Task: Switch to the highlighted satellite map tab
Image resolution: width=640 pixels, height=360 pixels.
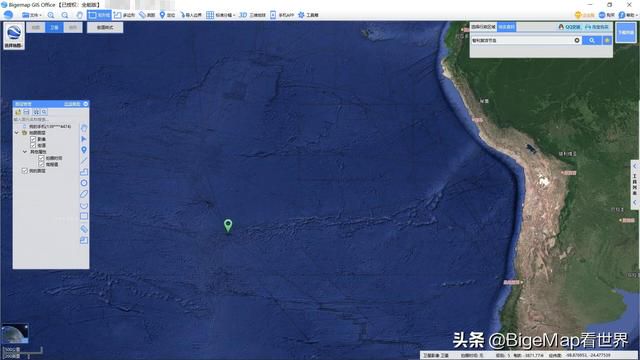Action: tap(54, 27)
